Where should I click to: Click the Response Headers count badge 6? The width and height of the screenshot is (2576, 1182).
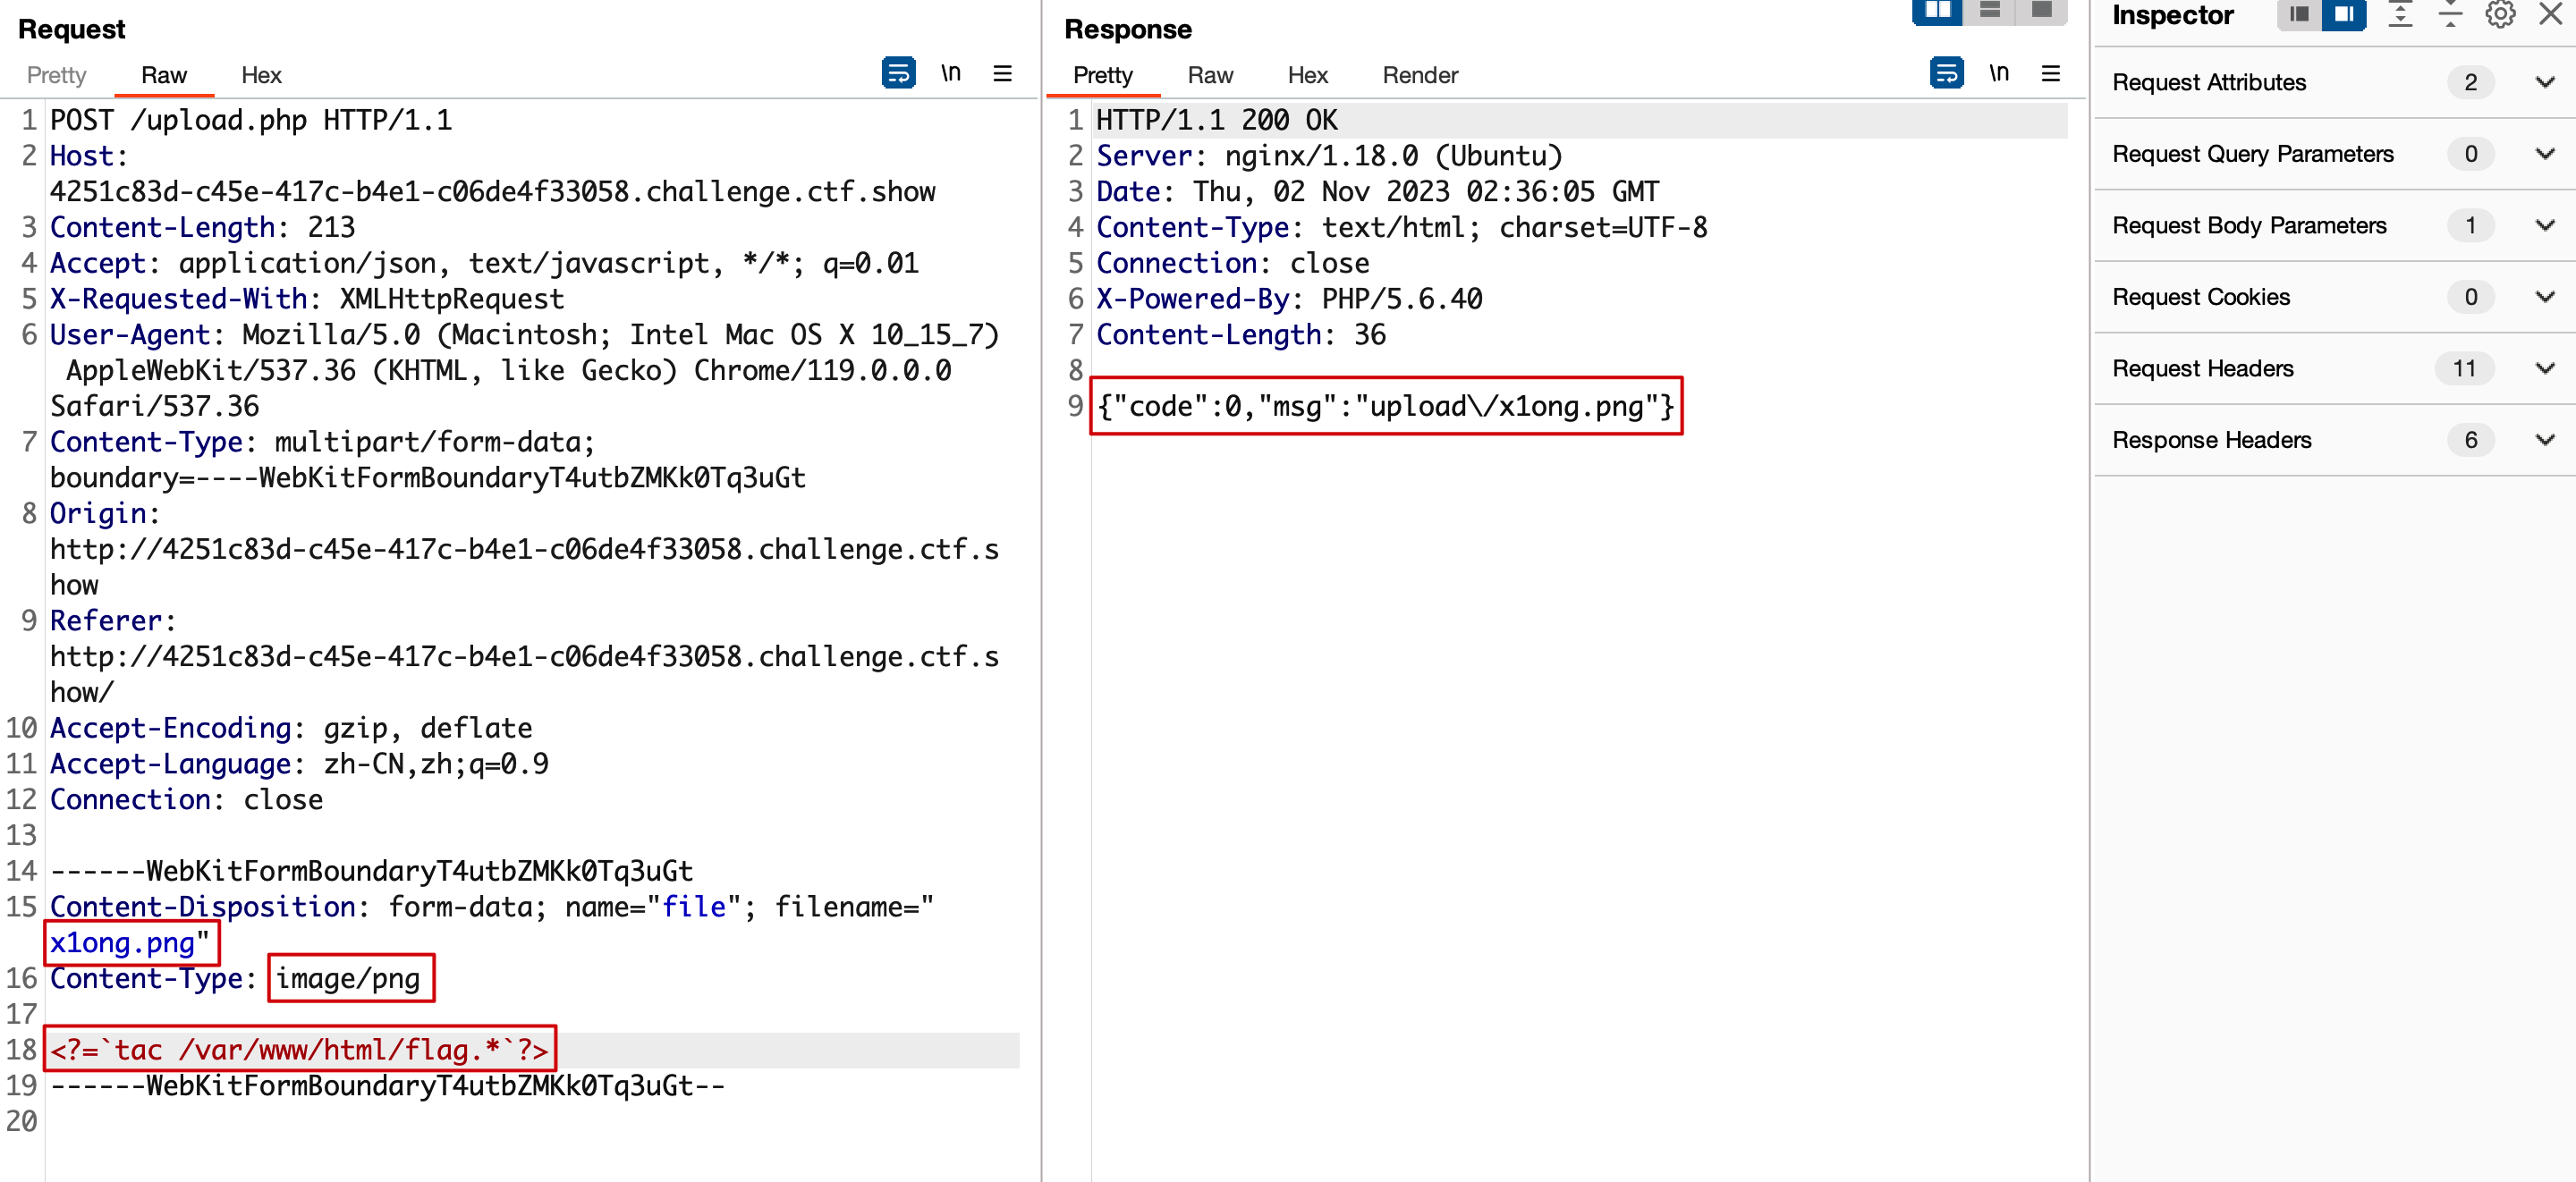tap(2471, 440)
